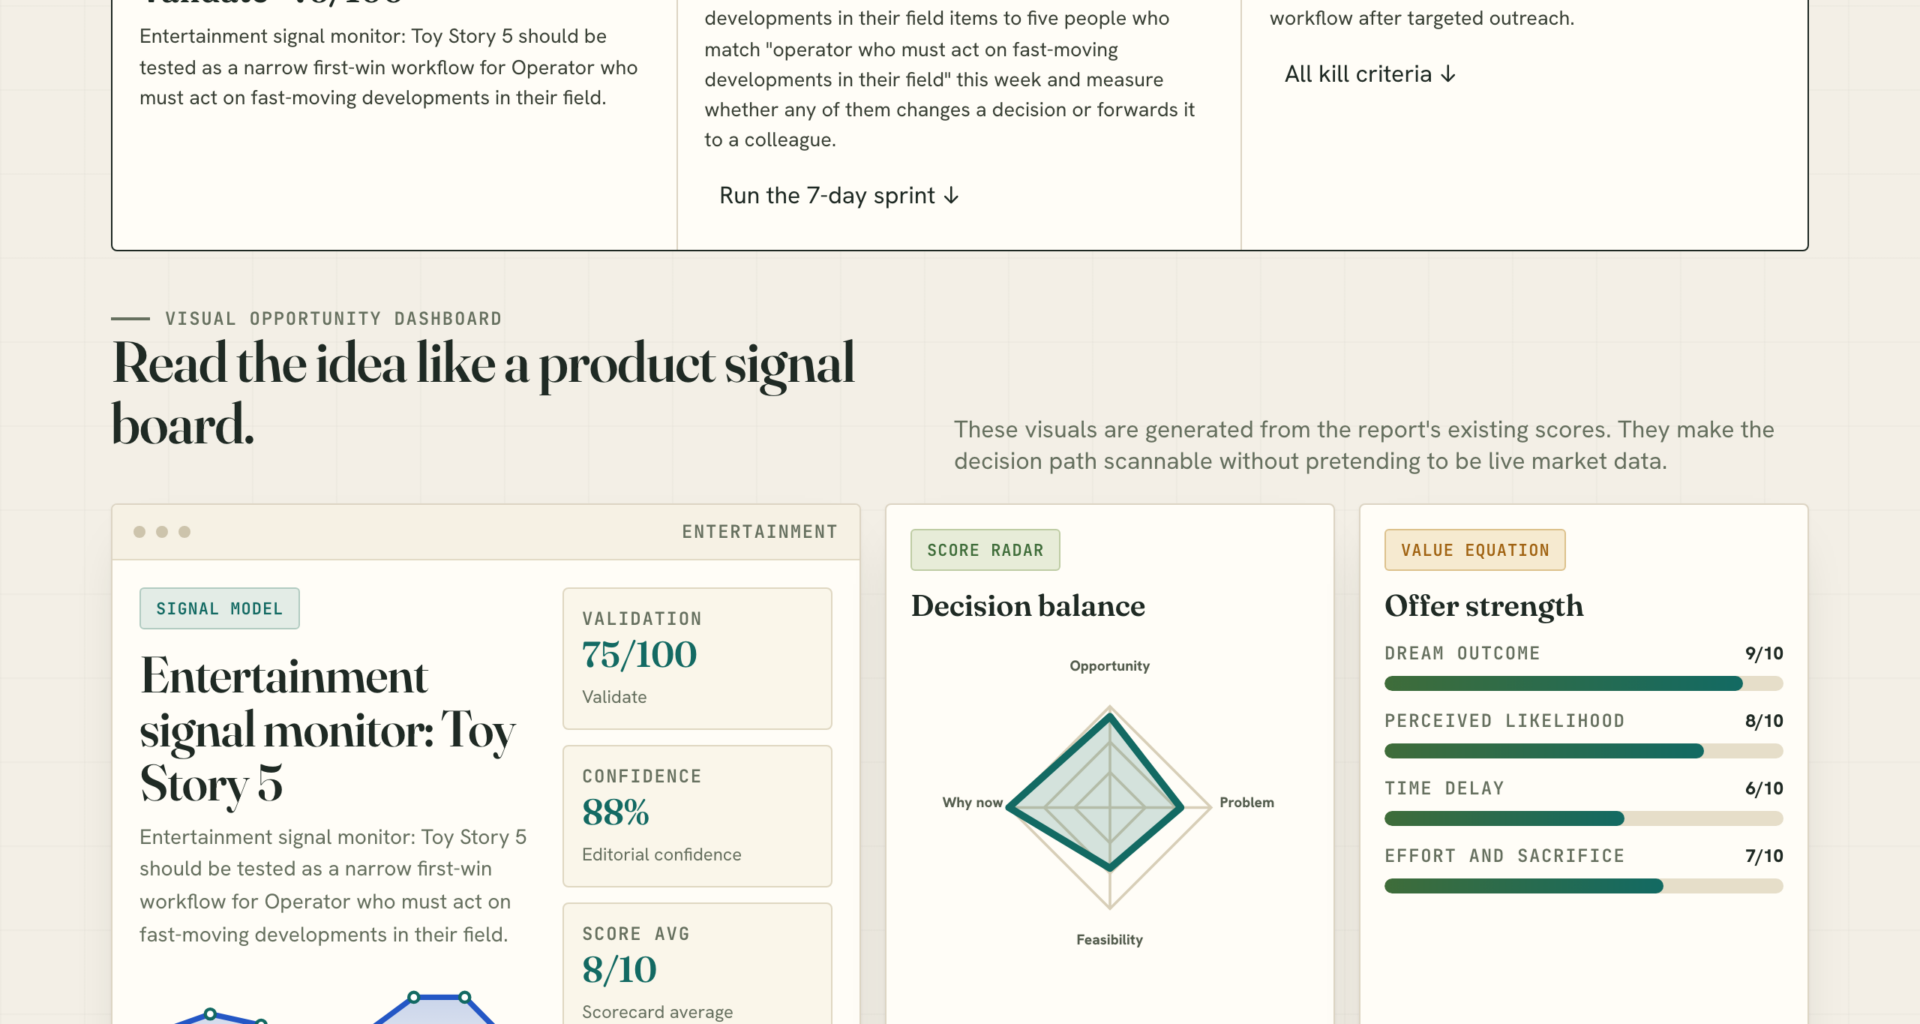Open the Run the 7-day sprint link
Image resolution: width=1920 pixels, height=1024 pixels.
point(839,196)
